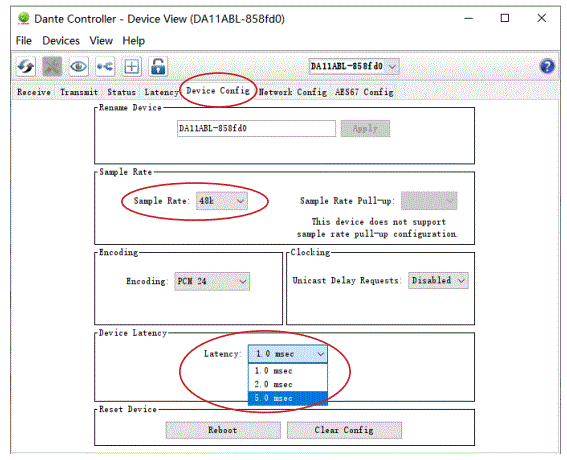Open the File menu
Screen dimensions: 567x460
click(24, 41)
